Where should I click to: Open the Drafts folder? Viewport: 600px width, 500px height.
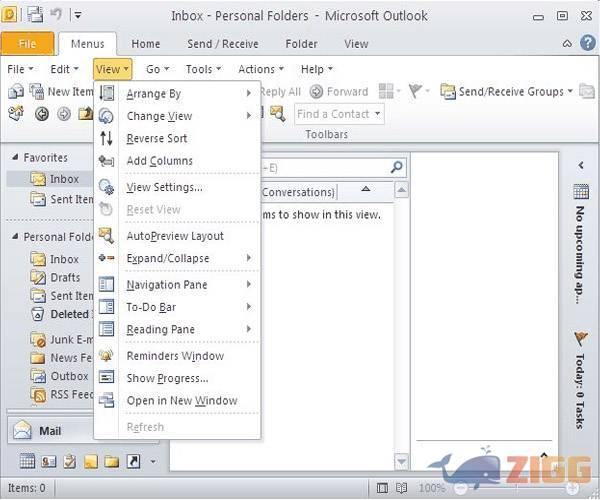(55, 277)
